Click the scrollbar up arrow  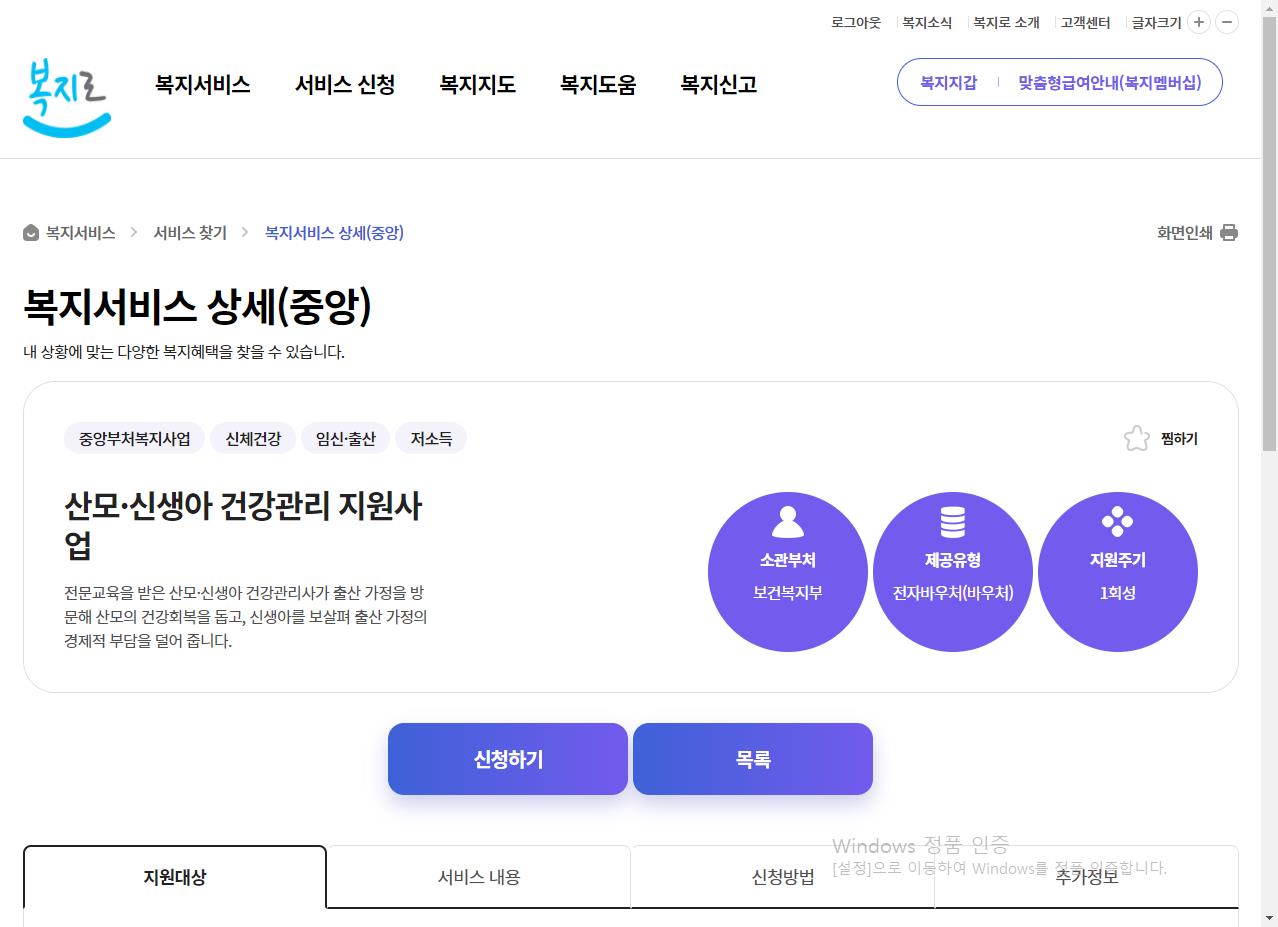1269,8
